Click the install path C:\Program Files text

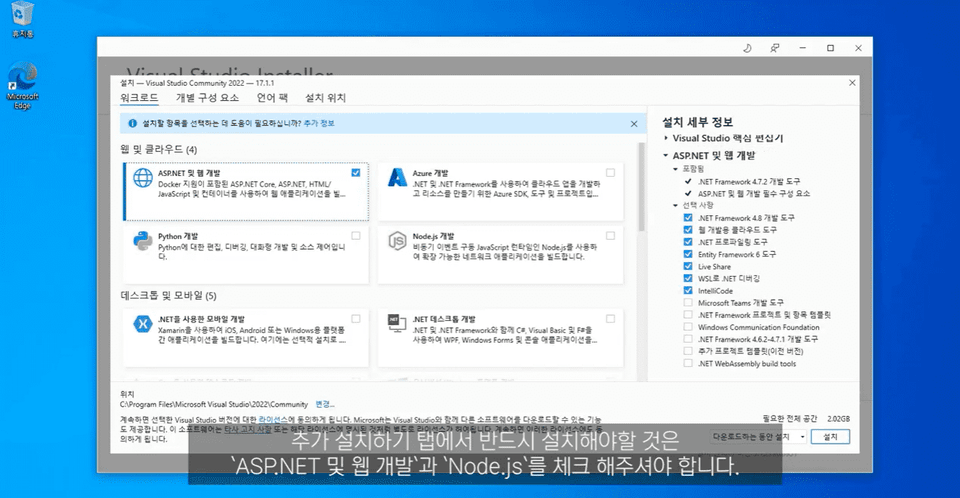coord(214,404)
